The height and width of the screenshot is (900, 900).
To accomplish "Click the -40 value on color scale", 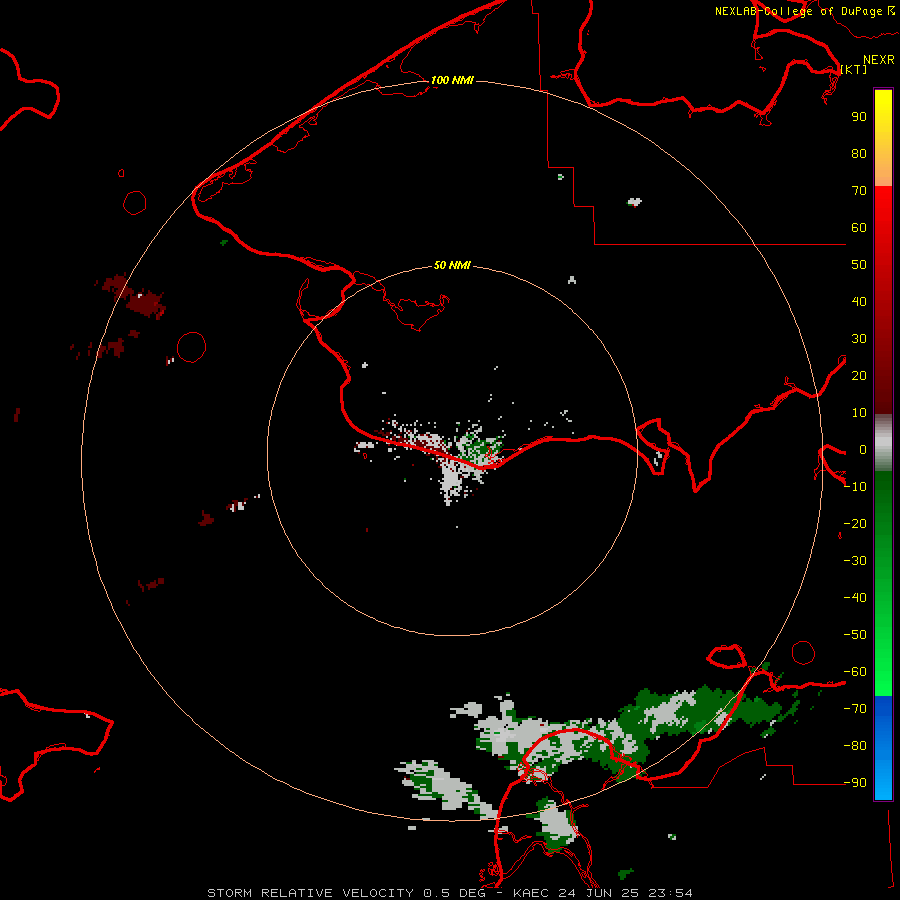I will click(x=855, y=598).
